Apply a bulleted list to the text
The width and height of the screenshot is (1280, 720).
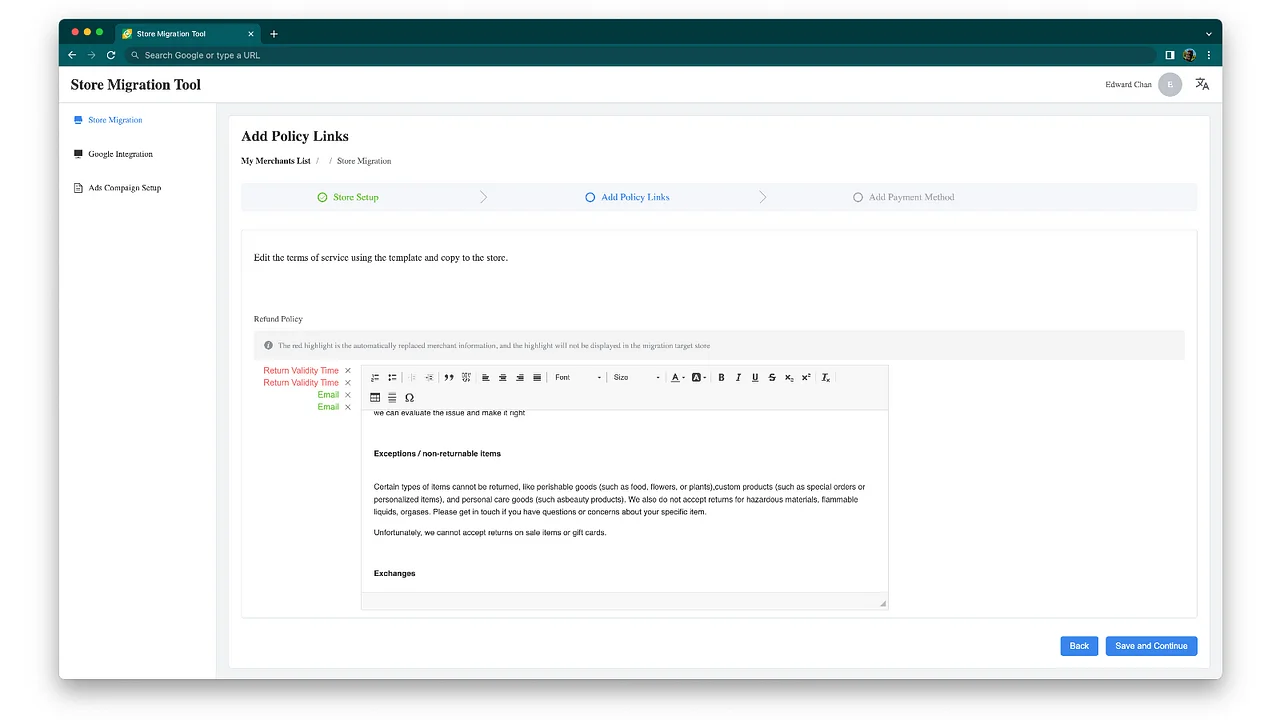click(x=391, y=377)
